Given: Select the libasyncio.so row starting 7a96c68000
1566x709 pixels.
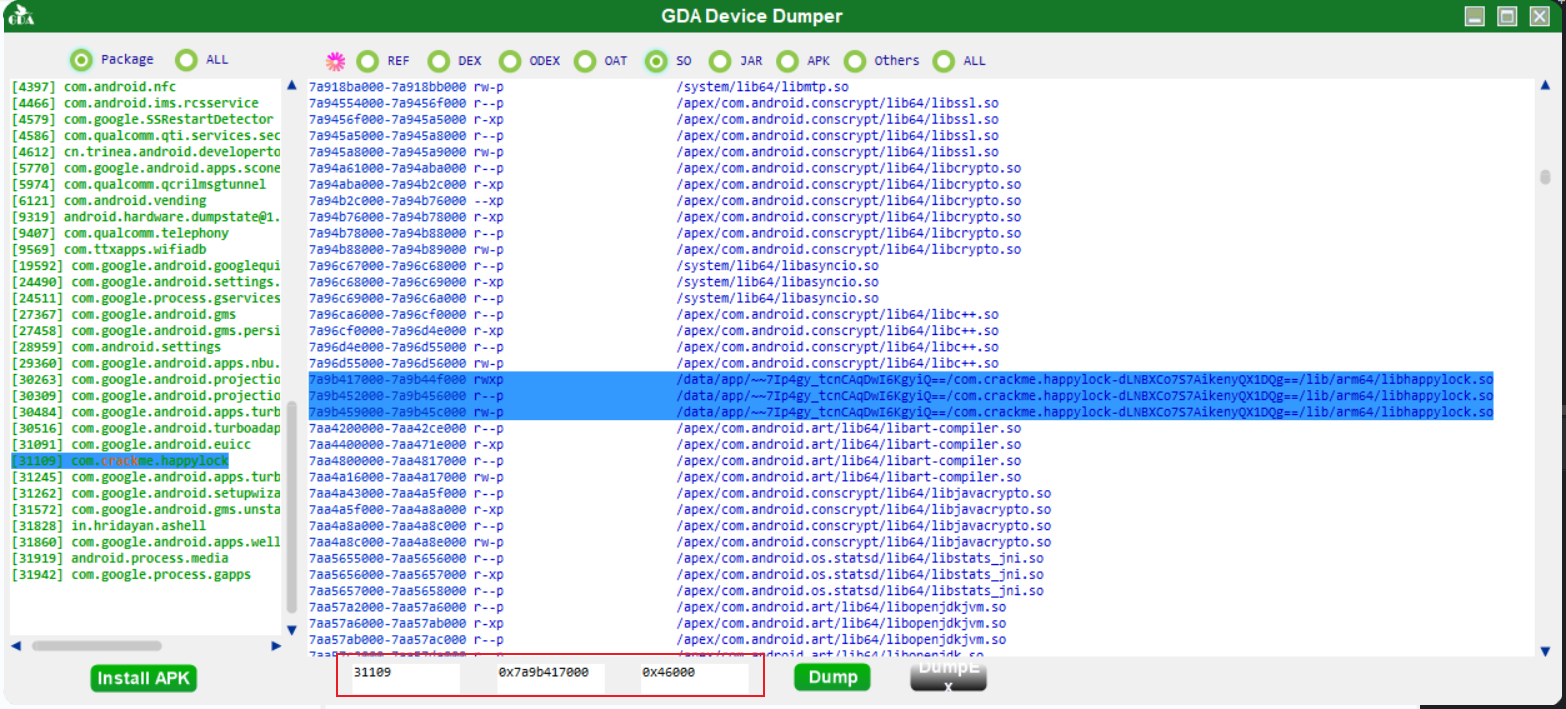Looking at the screenshot, I should [x=594, y=282].
